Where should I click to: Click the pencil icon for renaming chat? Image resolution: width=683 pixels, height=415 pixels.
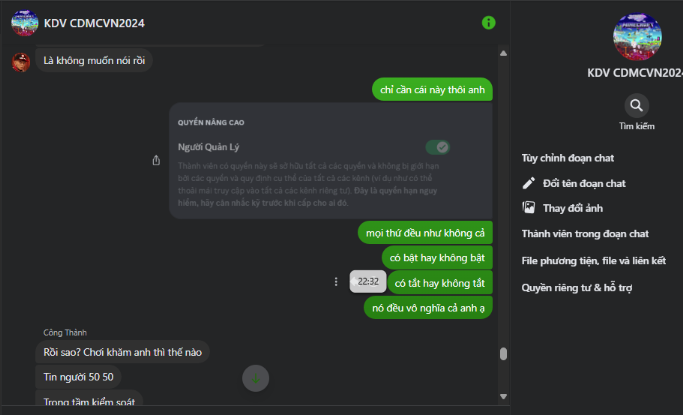click(x=529, y=183)
